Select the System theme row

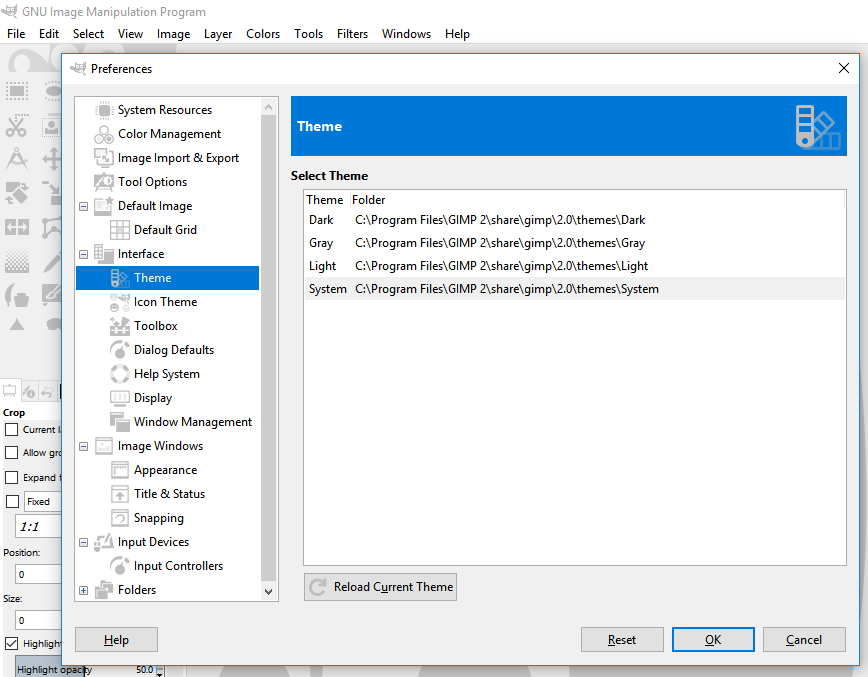[575, 289]
